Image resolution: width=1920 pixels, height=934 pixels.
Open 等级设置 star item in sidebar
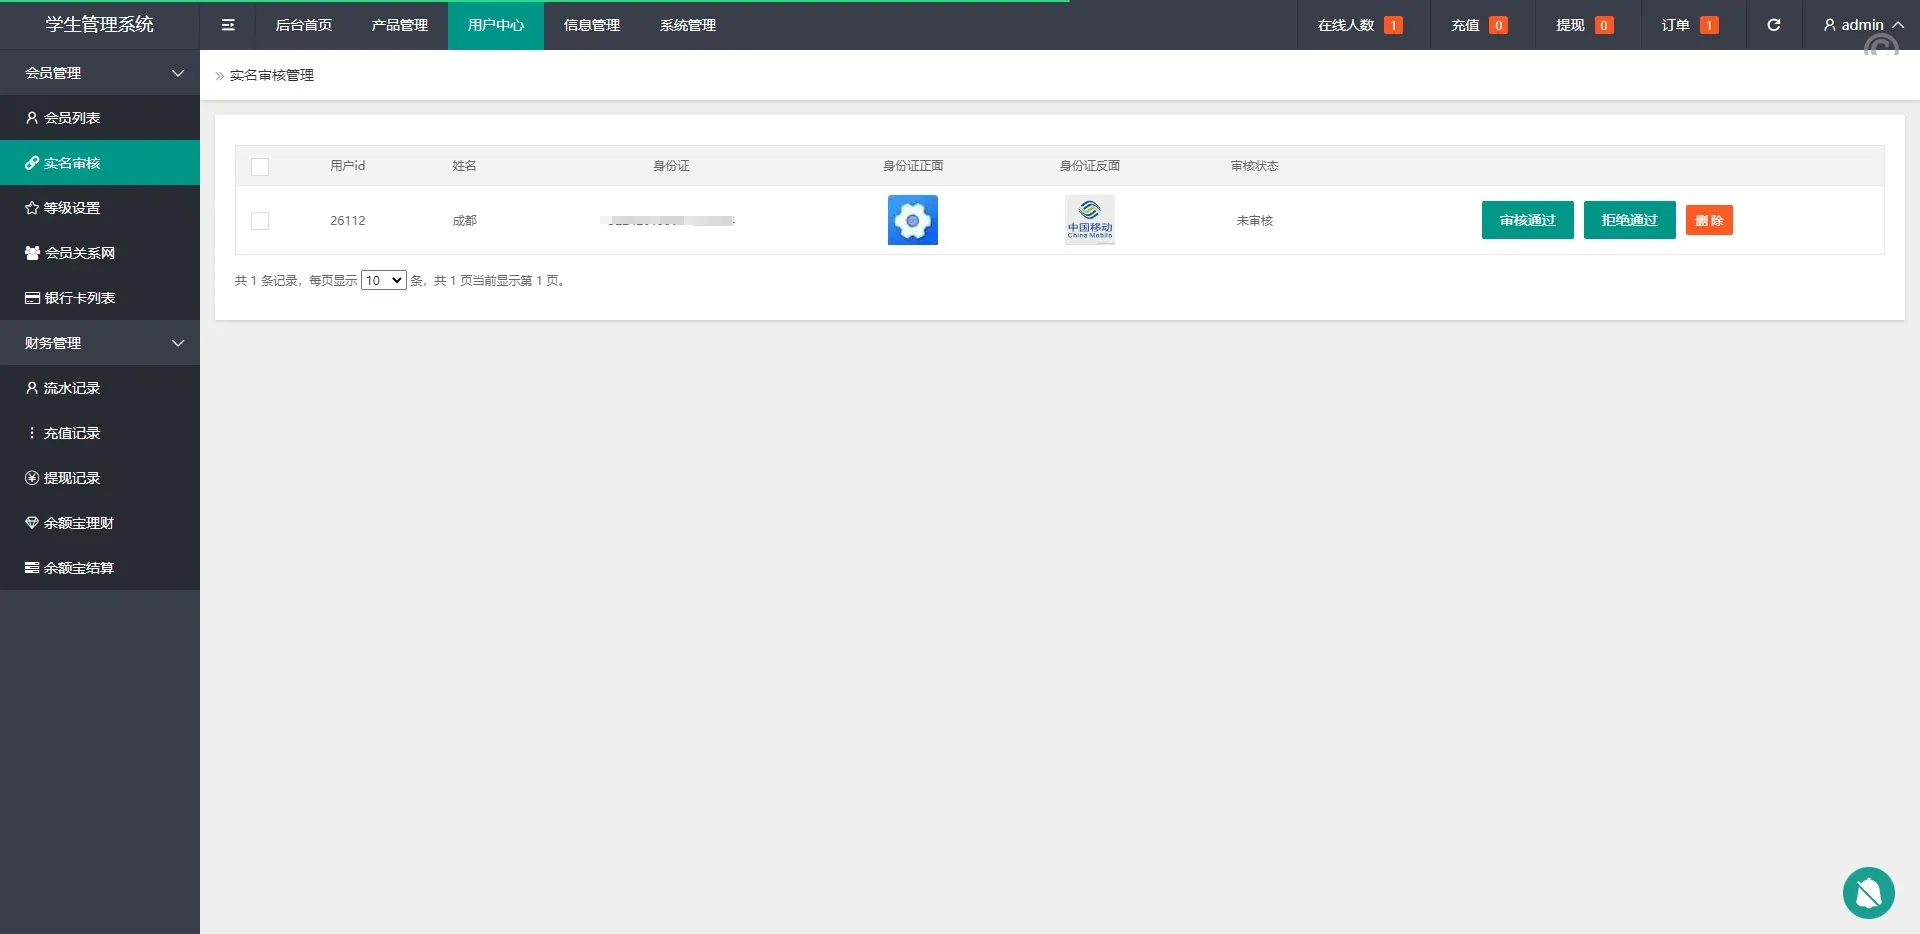click(72, 208)
